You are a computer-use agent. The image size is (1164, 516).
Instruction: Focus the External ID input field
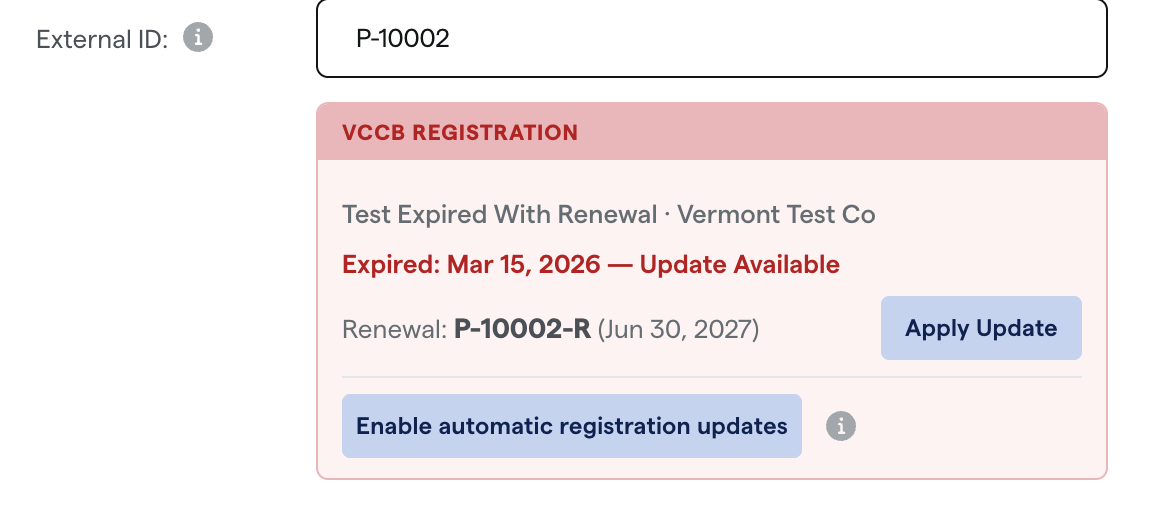tap(712, 38)
